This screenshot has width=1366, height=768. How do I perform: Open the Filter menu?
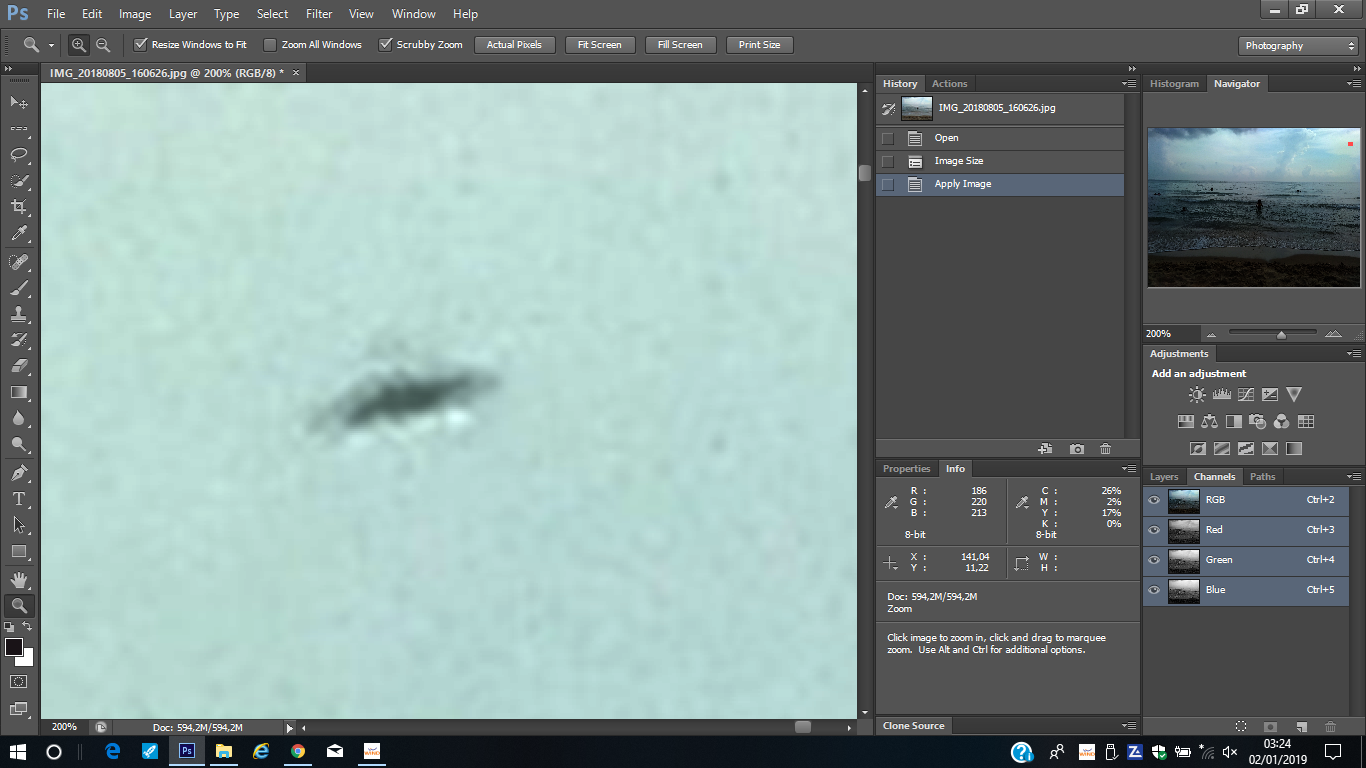point(319,14)
